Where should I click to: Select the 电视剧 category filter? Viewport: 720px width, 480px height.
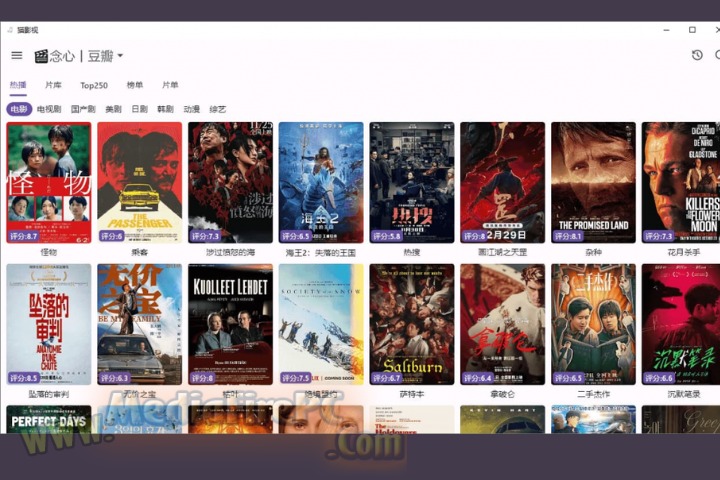click(x=49, y=109)
